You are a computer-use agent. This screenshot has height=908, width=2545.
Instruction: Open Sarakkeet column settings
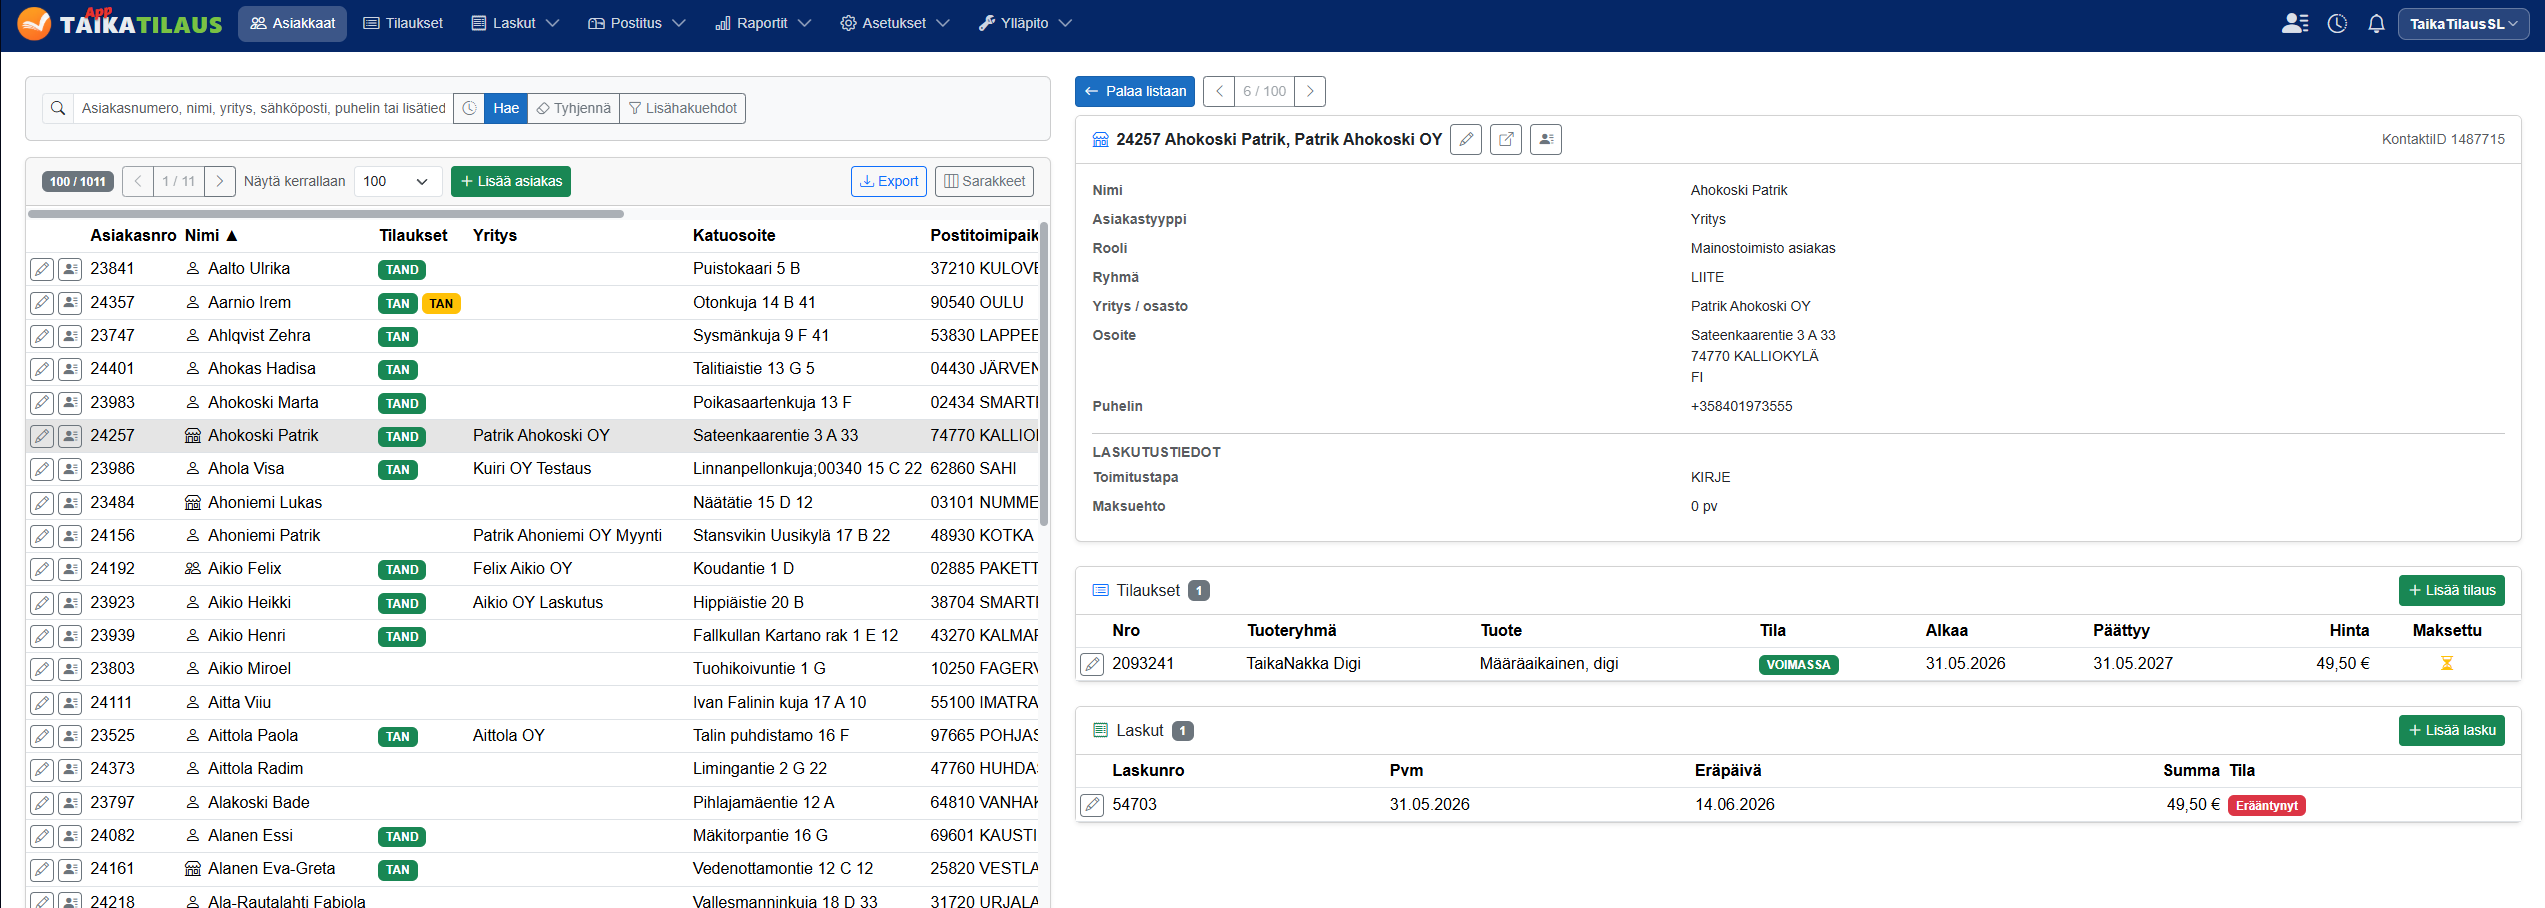point(985,181)
